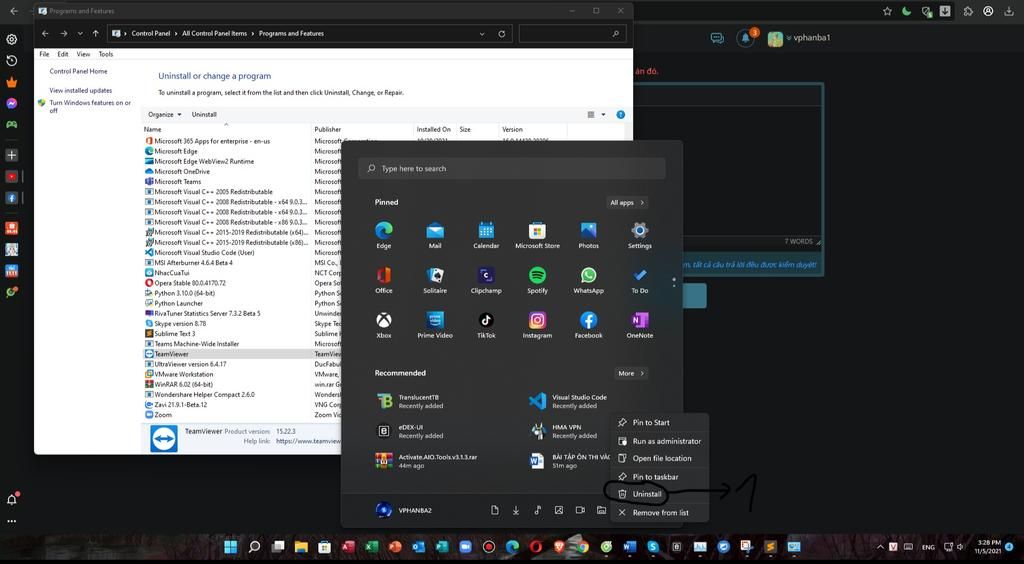
Task: Open the Opera sidebar settings gear
Action: (x=12, y=39)
